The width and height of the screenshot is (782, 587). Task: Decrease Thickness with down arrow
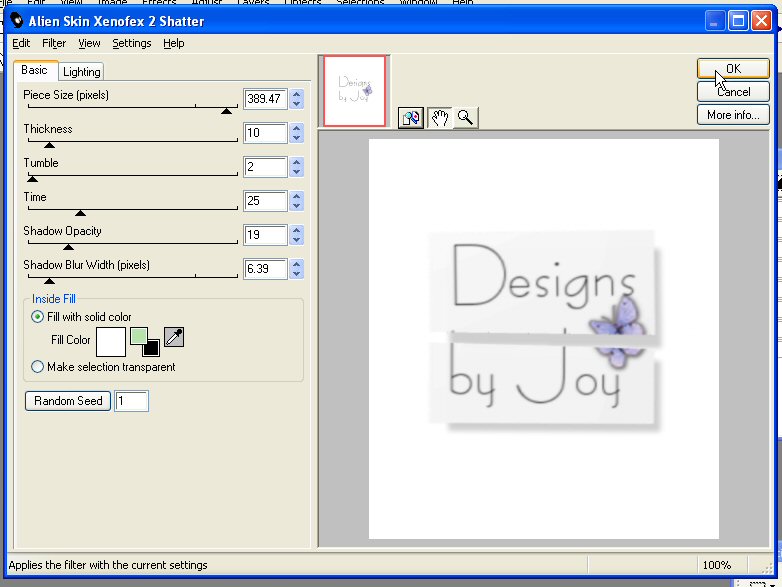click(297, 138)
